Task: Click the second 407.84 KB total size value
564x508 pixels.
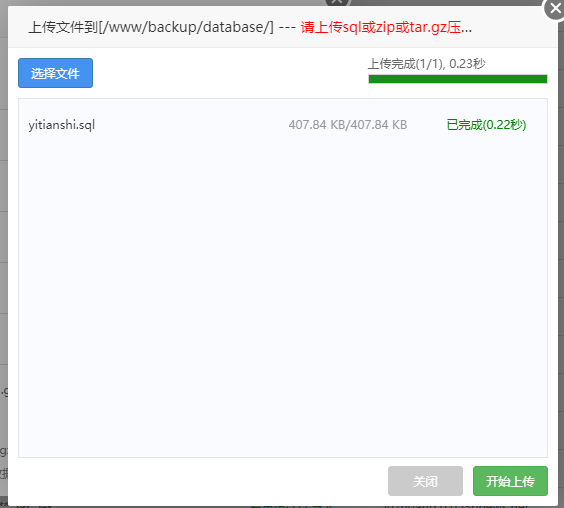Action: point(379,125)
